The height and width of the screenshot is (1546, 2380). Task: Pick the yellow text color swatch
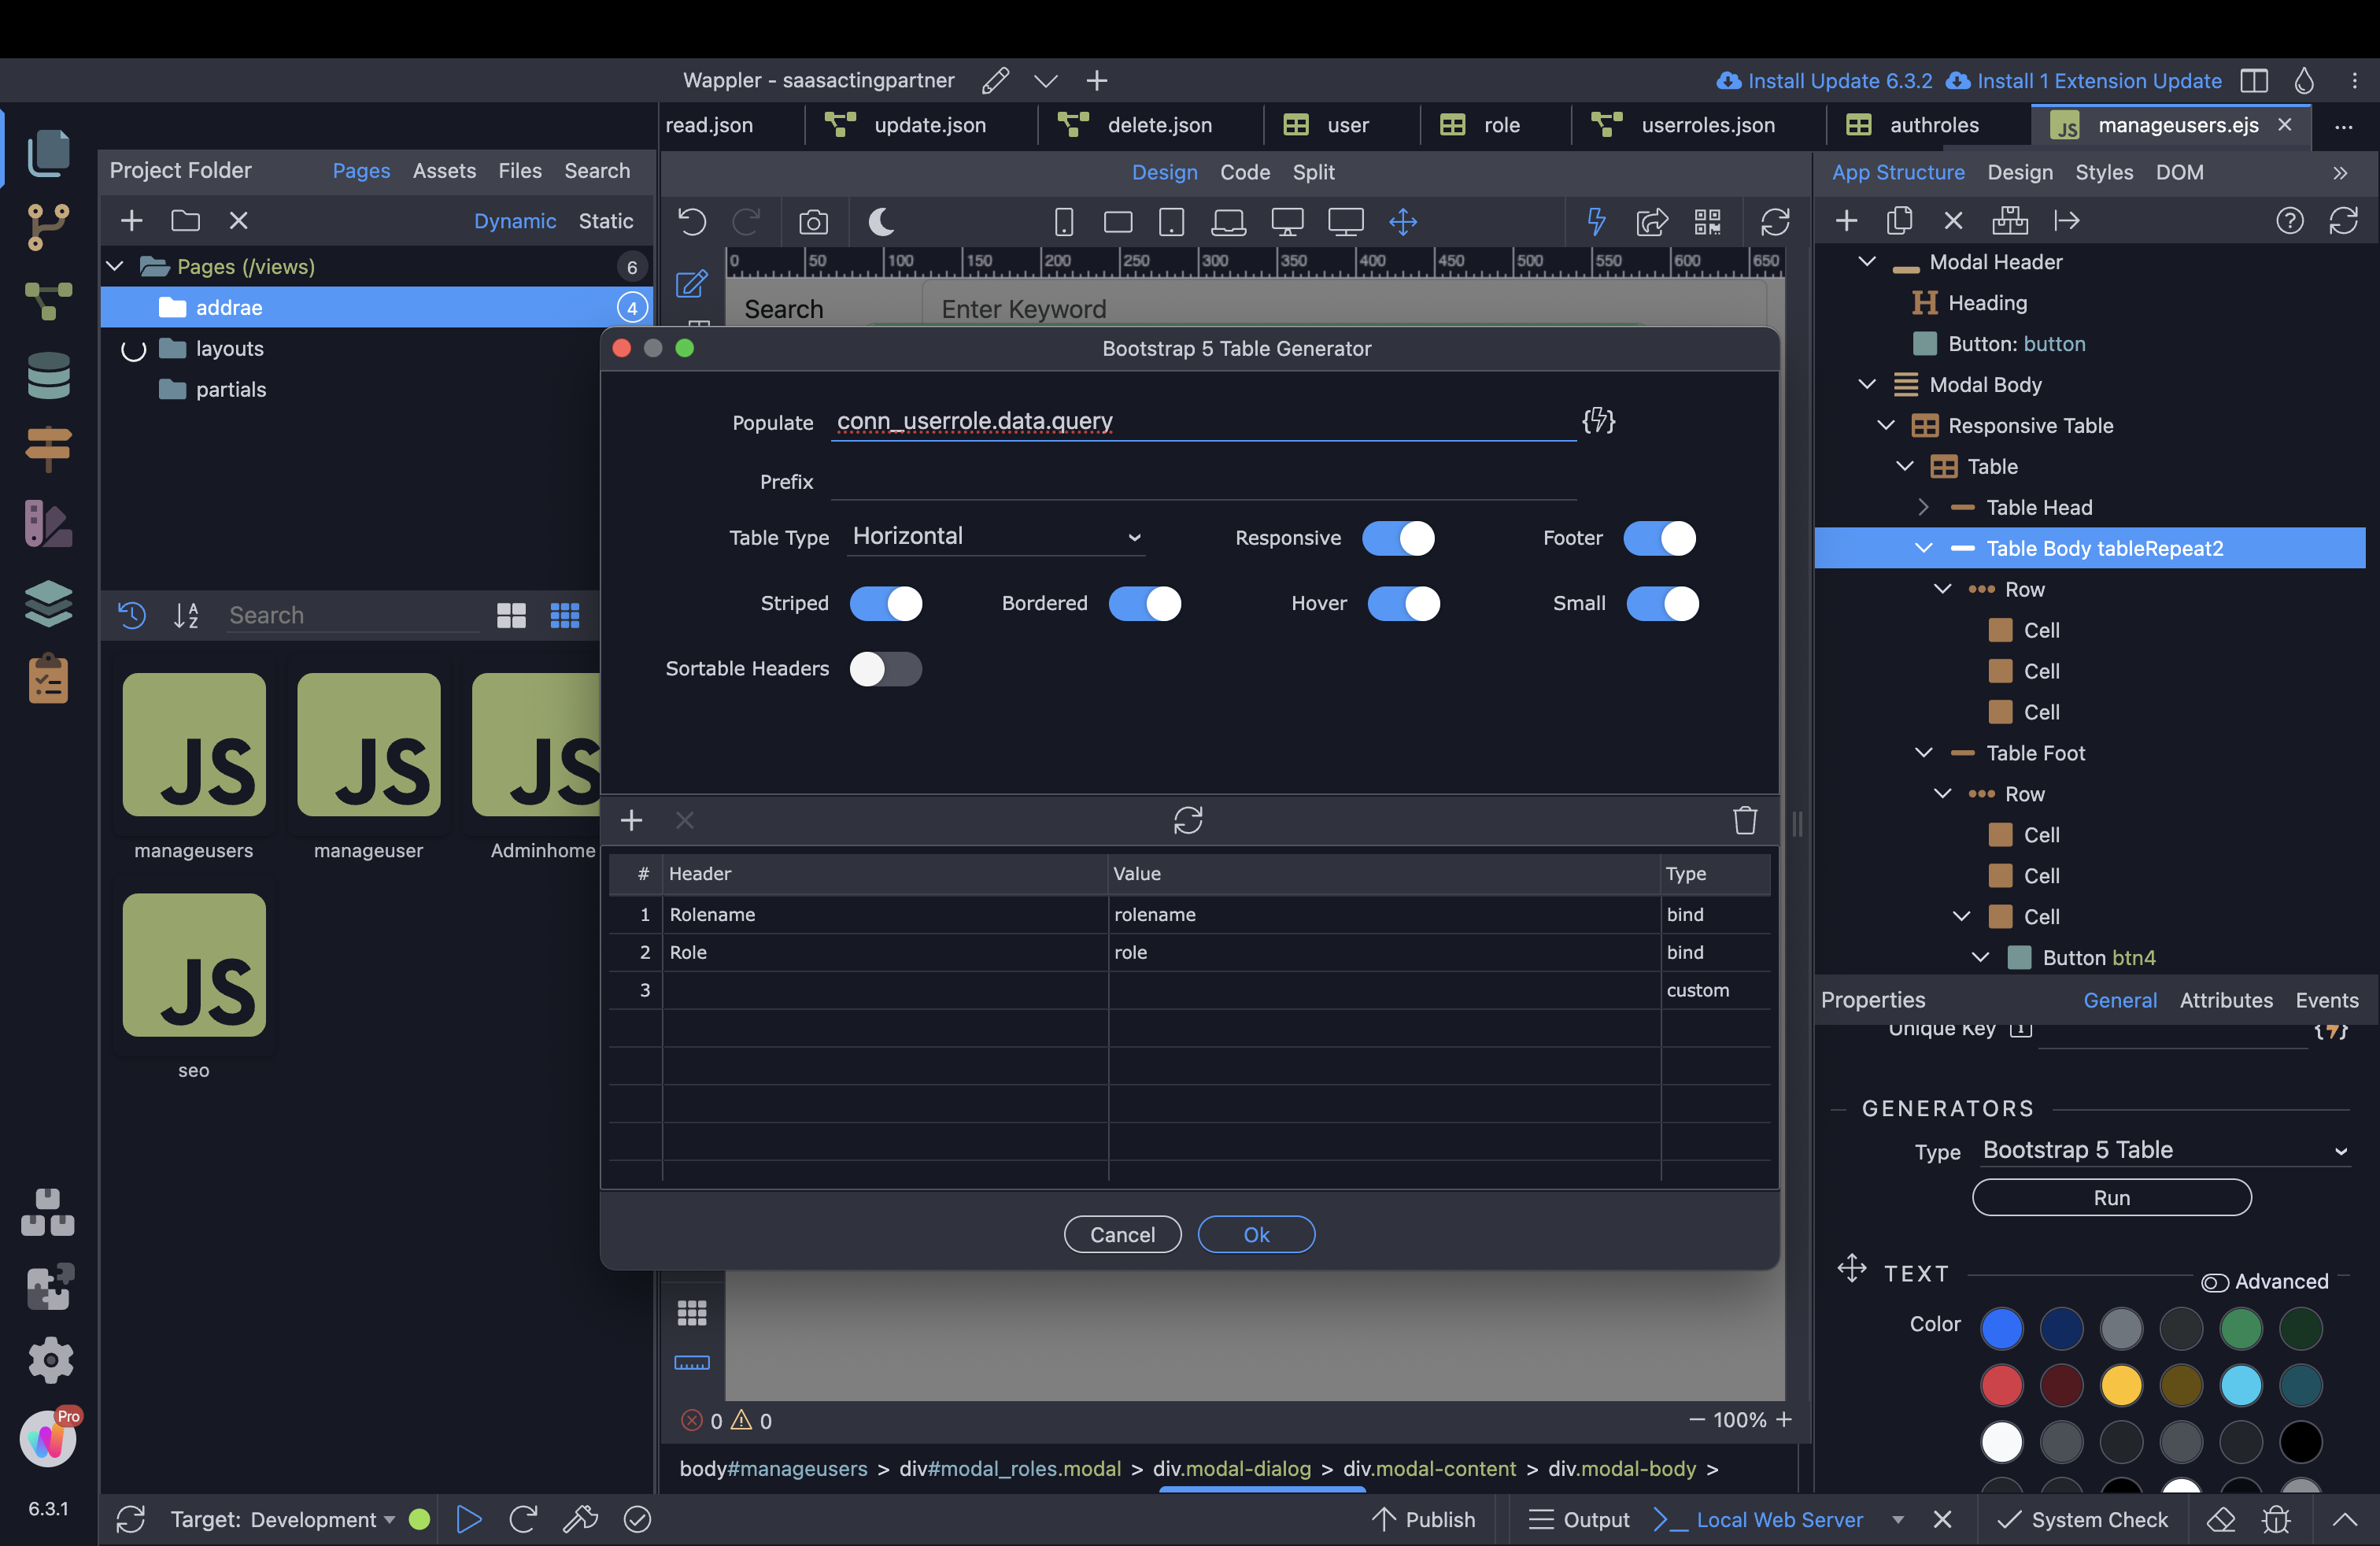2120,1385
